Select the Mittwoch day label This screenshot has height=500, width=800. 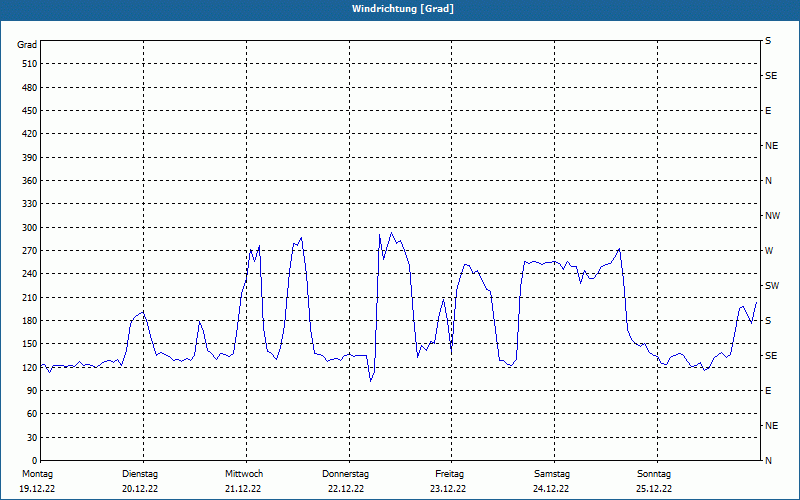pyautogui.click(x=244, y=474)
